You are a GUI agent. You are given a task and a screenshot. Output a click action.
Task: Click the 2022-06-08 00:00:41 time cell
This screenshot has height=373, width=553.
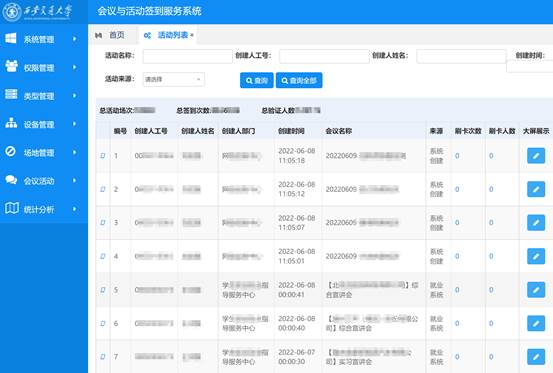[x=296, y=289]
